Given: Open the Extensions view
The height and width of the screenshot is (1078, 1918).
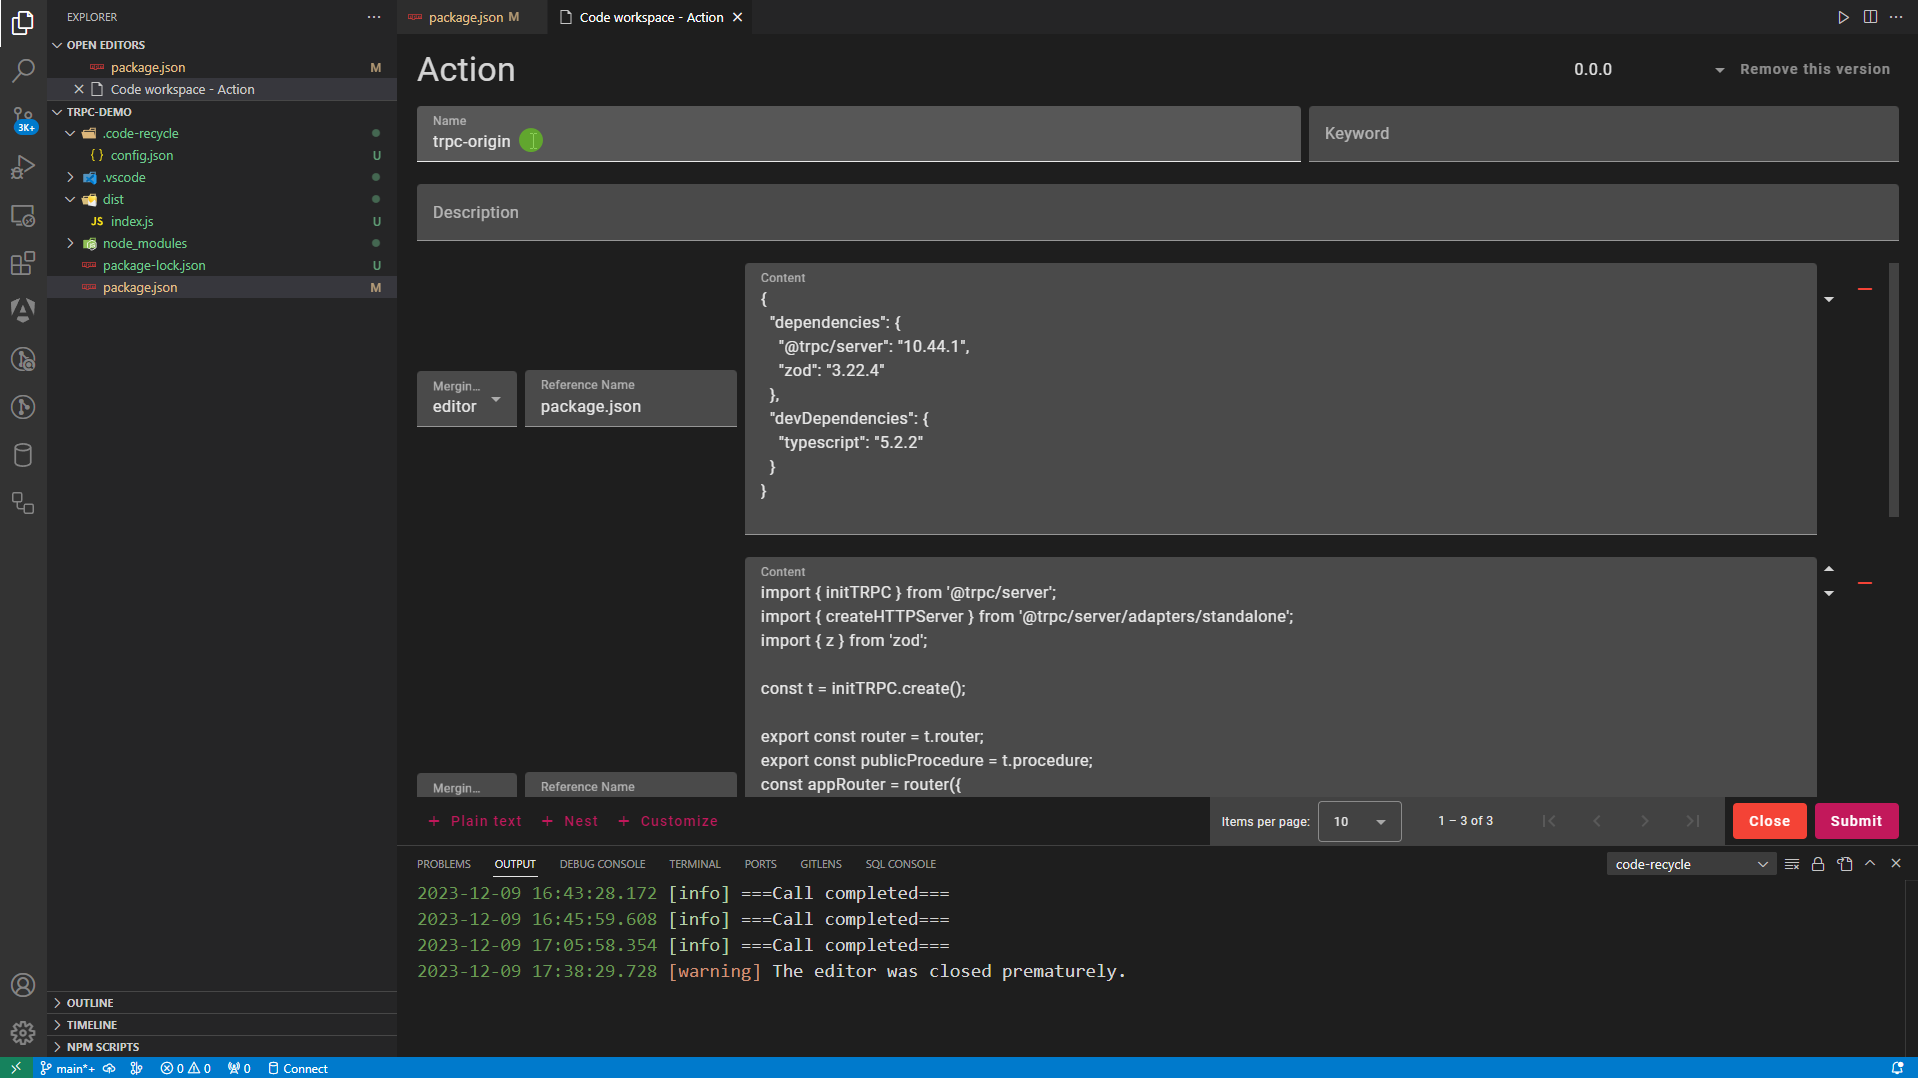Looking at the screenshot, I should click(23, 263).
